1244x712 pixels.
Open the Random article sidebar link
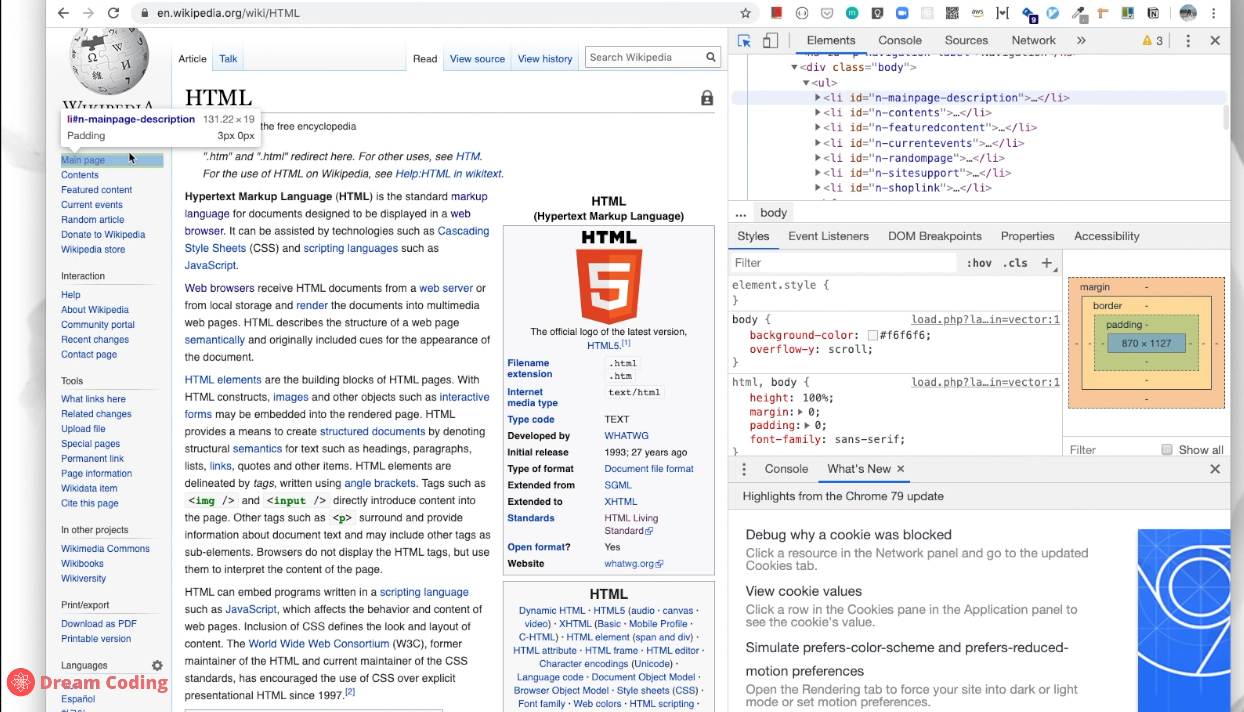click(92, 220)
